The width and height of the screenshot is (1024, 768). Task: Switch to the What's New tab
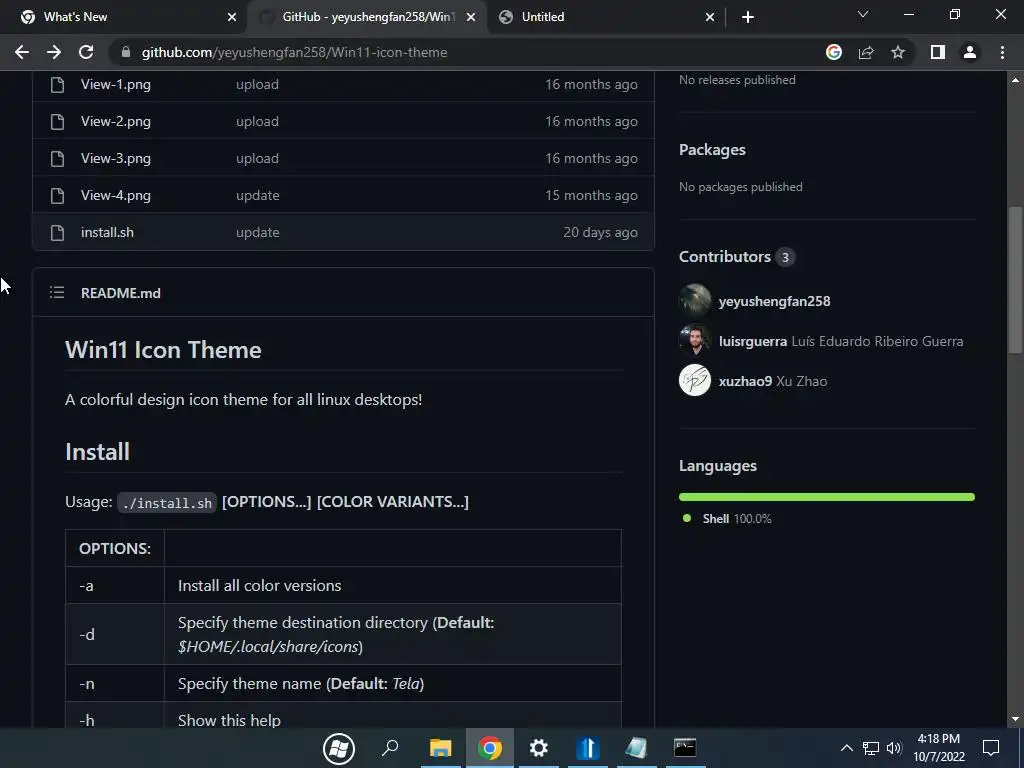pyautogui.click(x=124, y=17)
